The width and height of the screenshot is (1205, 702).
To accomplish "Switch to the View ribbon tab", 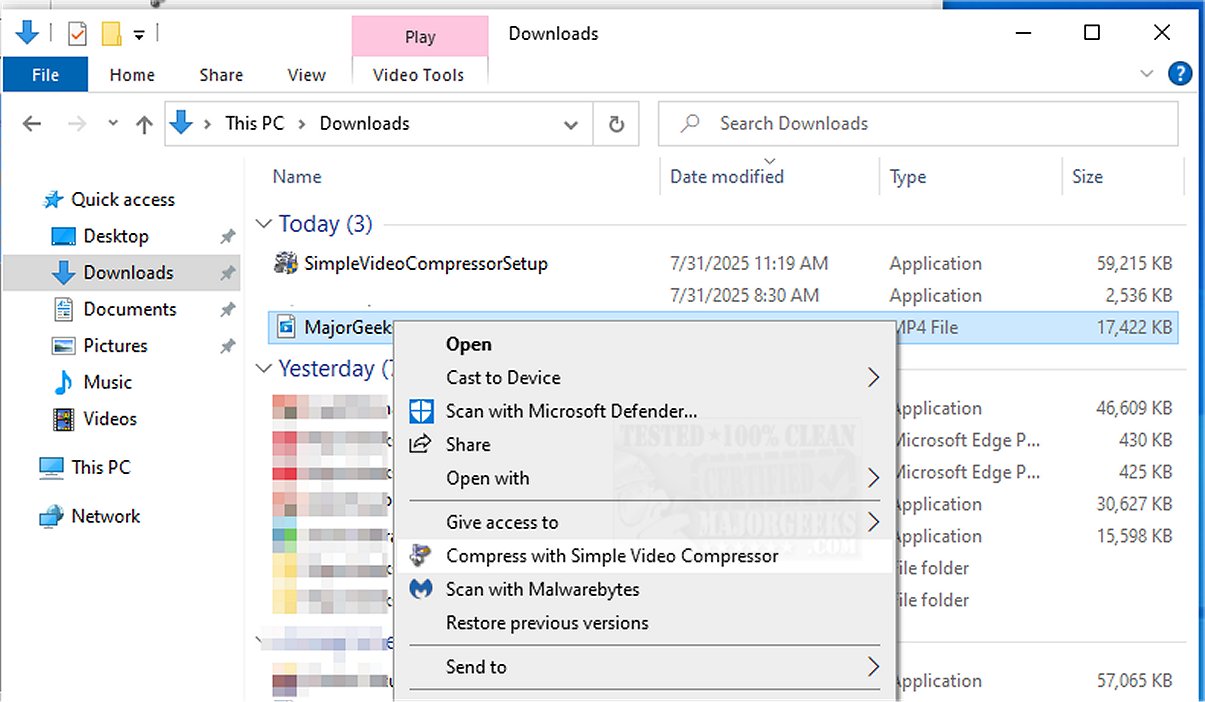I will pyautogui.click(x=306, y=75).
